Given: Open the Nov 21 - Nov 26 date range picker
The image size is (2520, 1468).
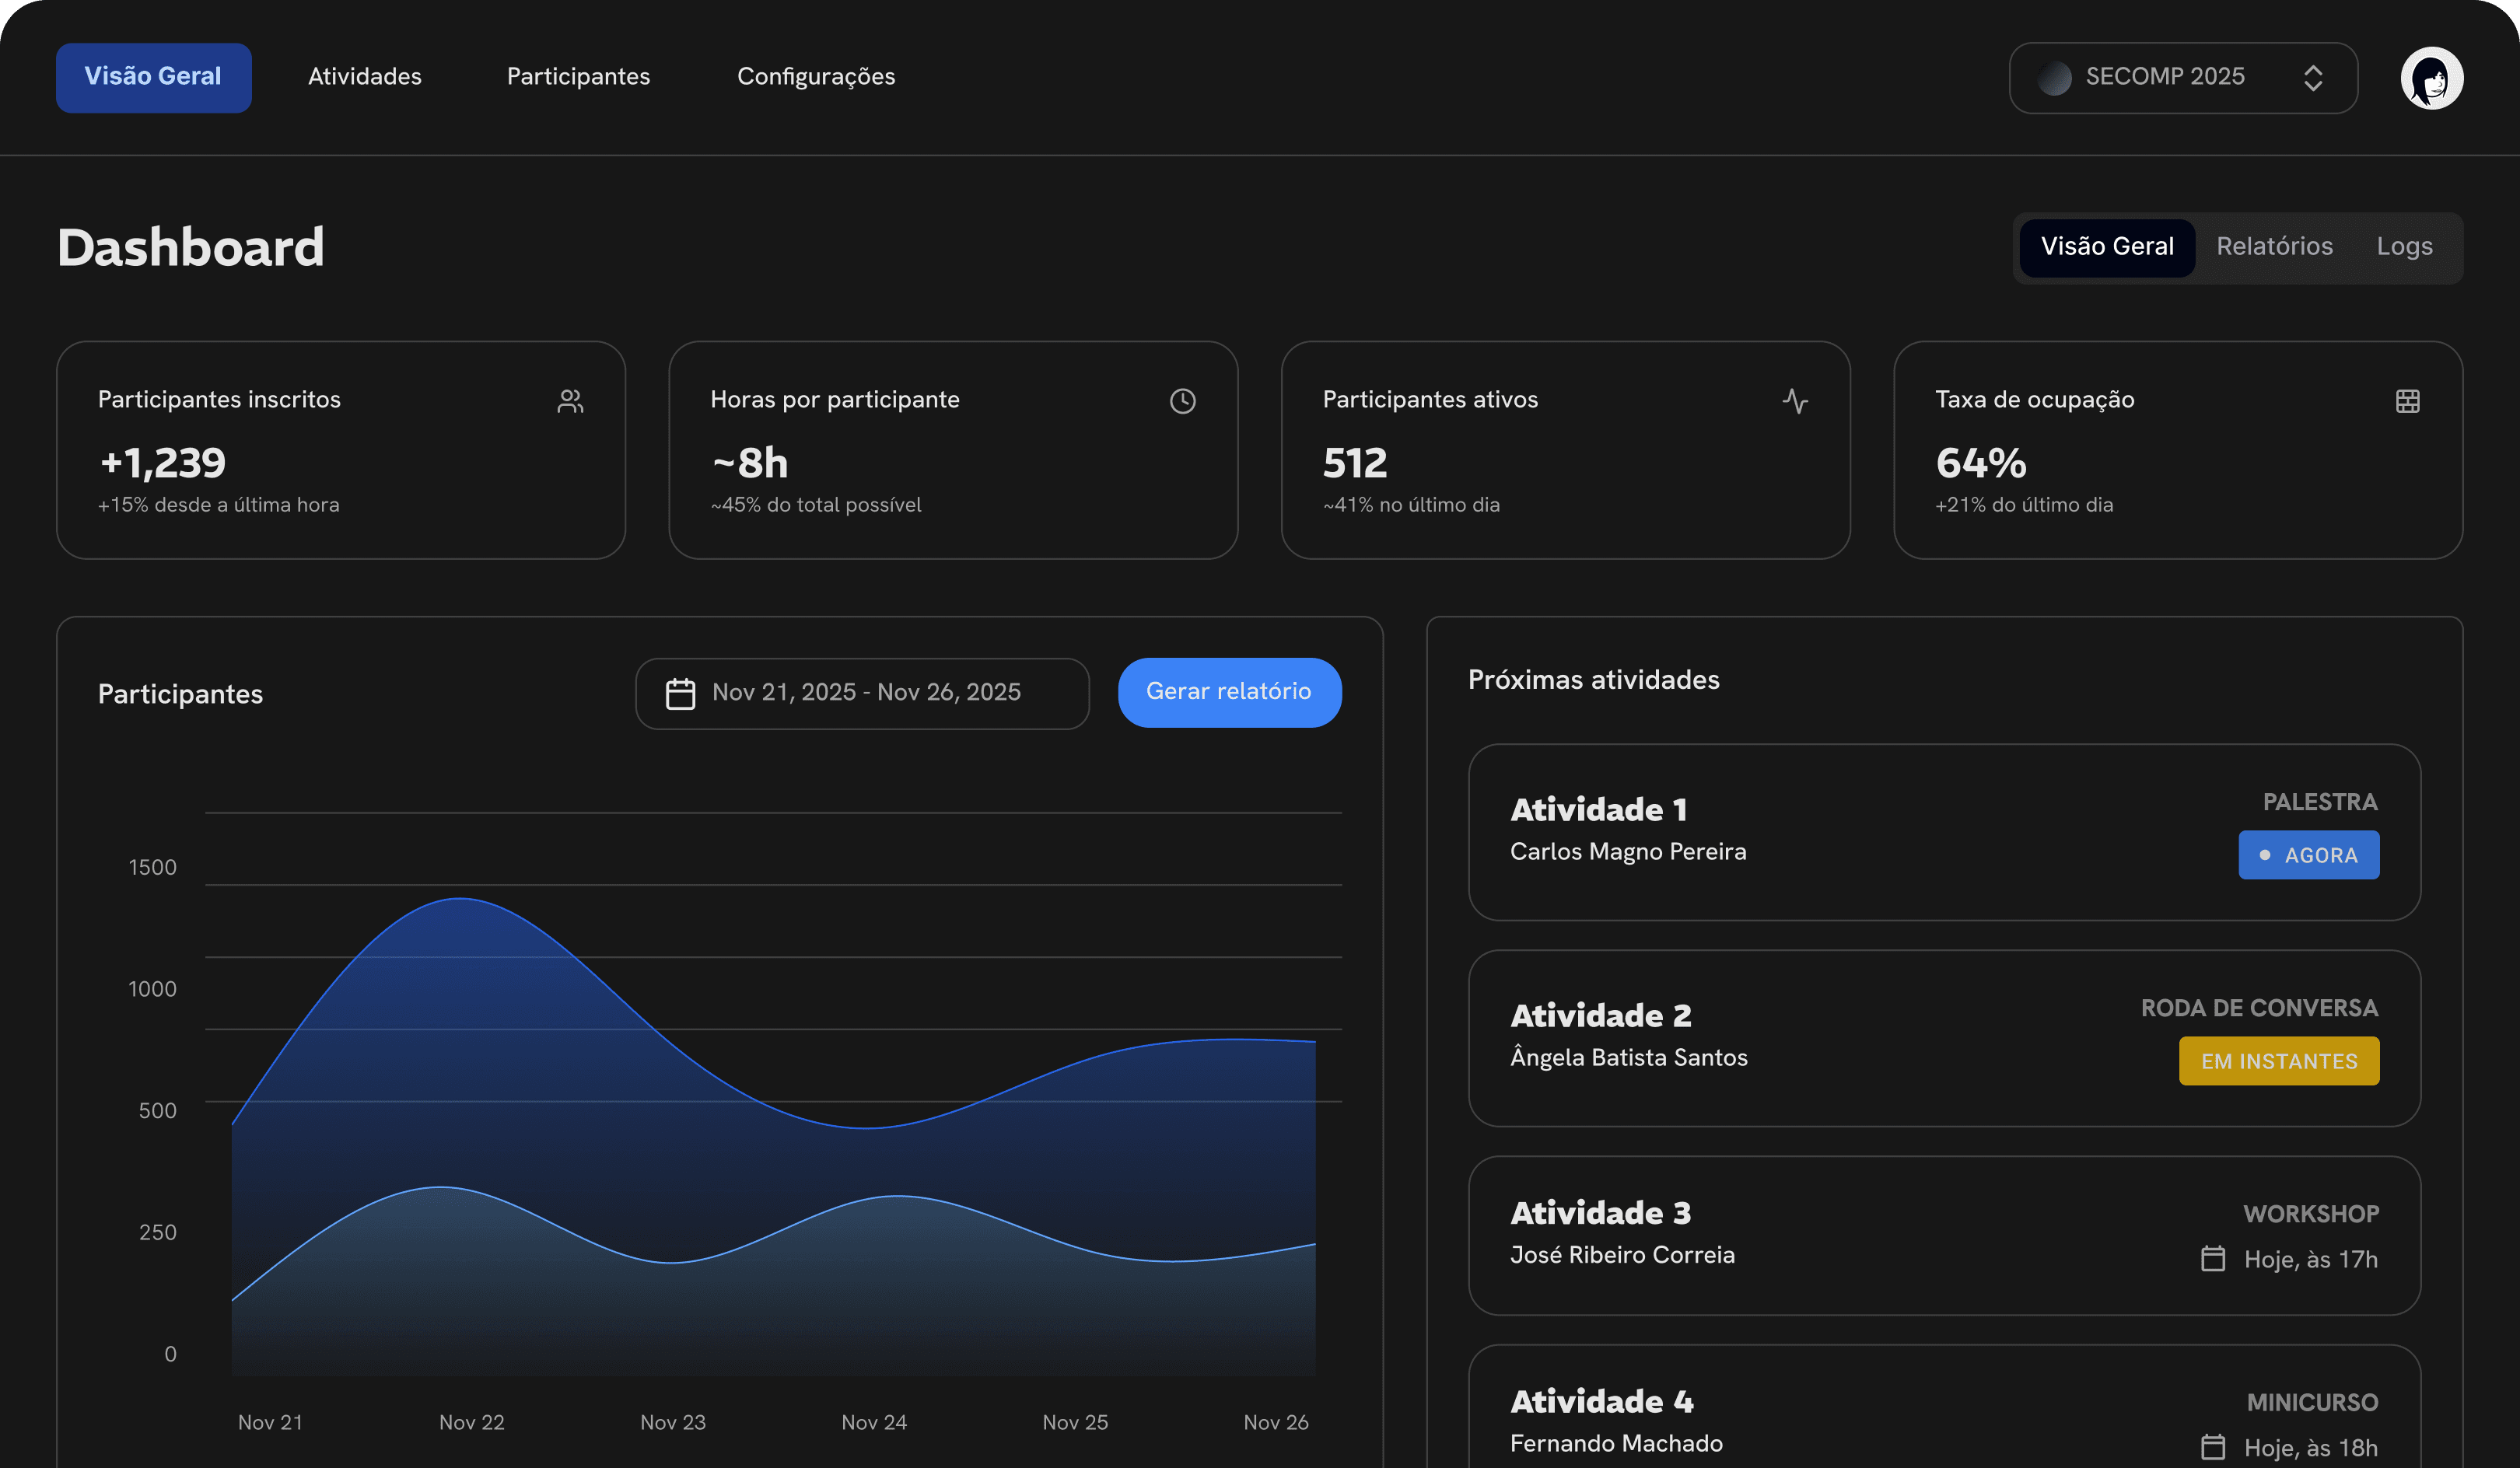Looking at the screenshot, I should 862,693.
